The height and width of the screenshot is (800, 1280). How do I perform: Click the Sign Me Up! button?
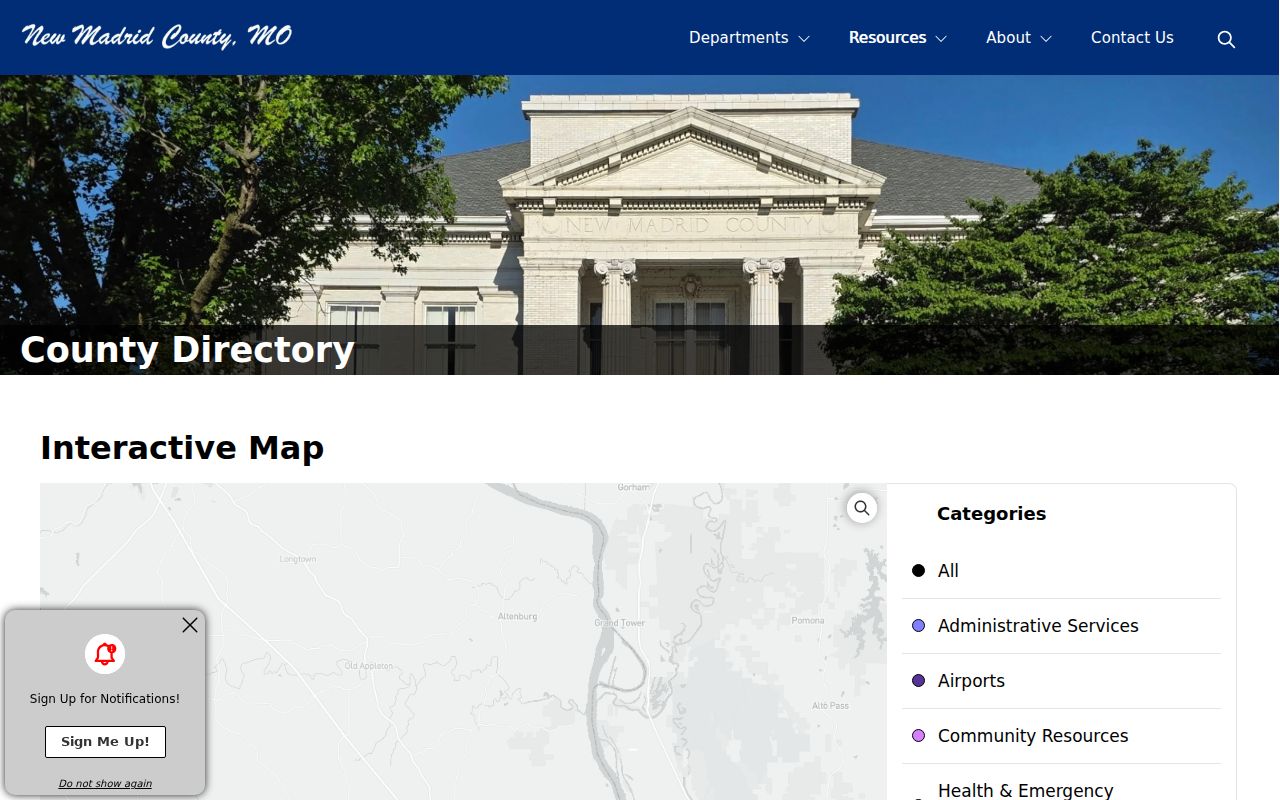click(105, 742)
